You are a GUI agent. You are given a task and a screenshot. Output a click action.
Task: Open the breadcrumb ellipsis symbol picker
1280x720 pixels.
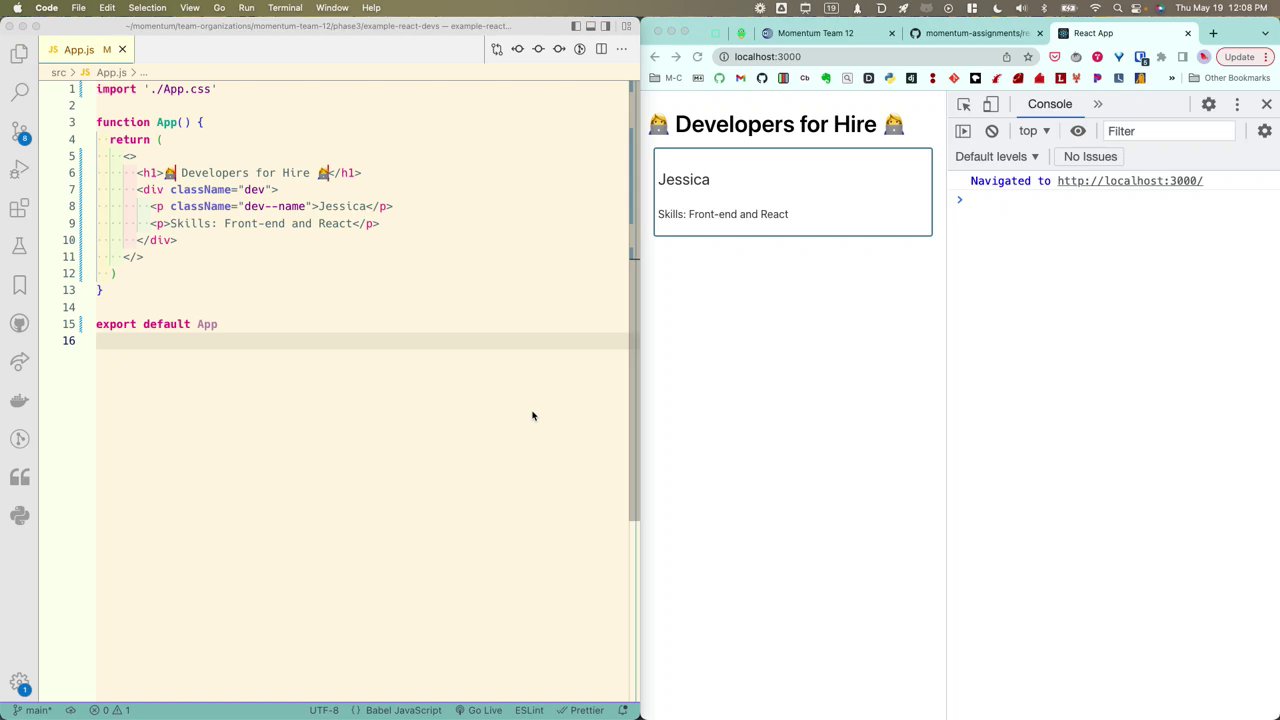(x=144, y=73)
